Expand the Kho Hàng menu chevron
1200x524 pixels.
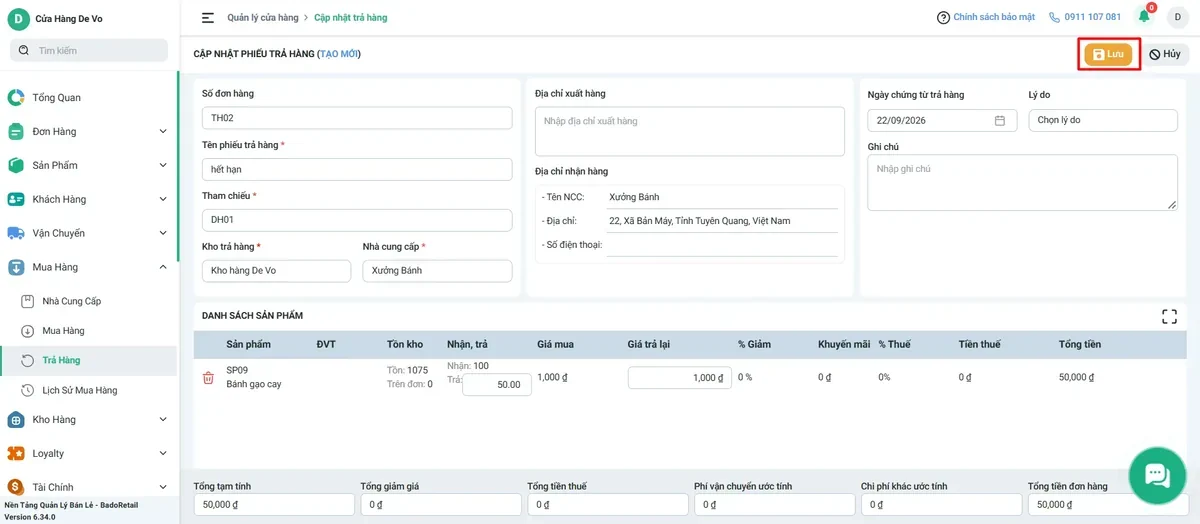(x=163, y=419)
